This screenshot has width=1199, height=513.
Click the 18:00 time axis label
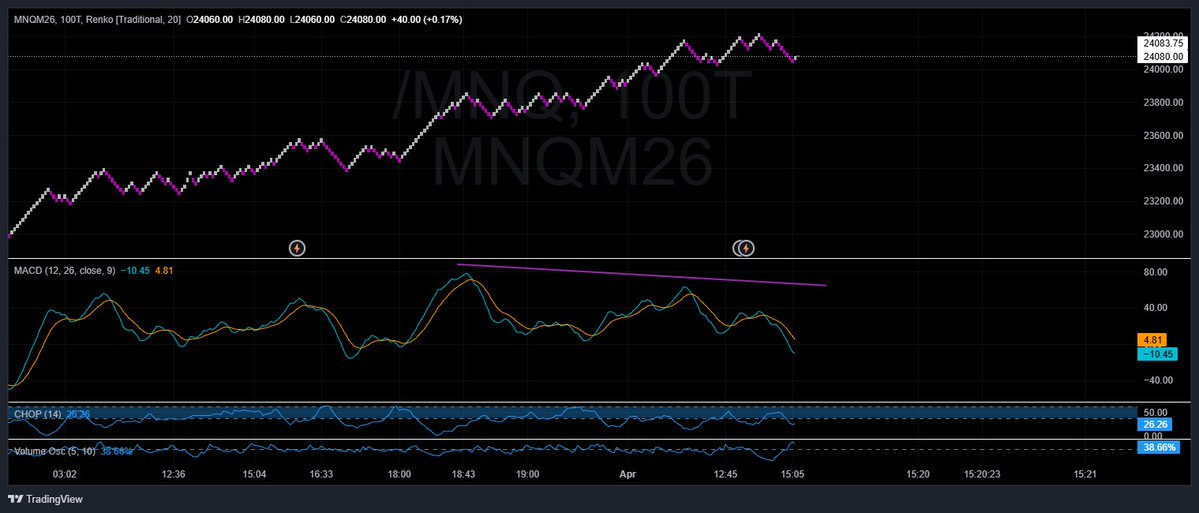[x=400, y=474]
